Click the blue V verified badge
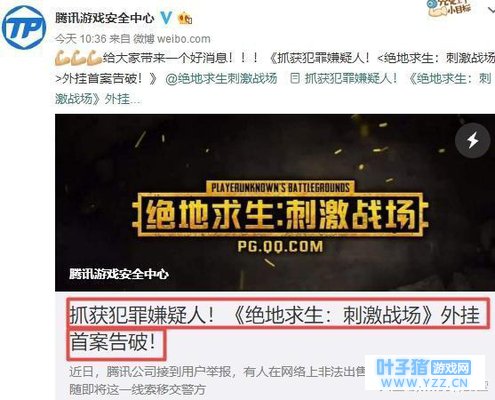Image resolution: width=495 pixels, height=400 pixels. pyautogui.click(x=167, y=17)
